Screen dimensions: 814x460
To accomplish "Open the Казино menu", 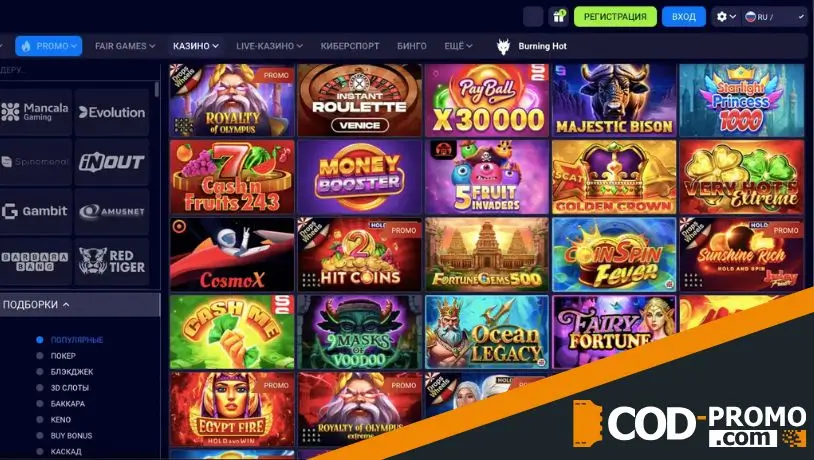I will pyautogui.click(x=196, y=46).
